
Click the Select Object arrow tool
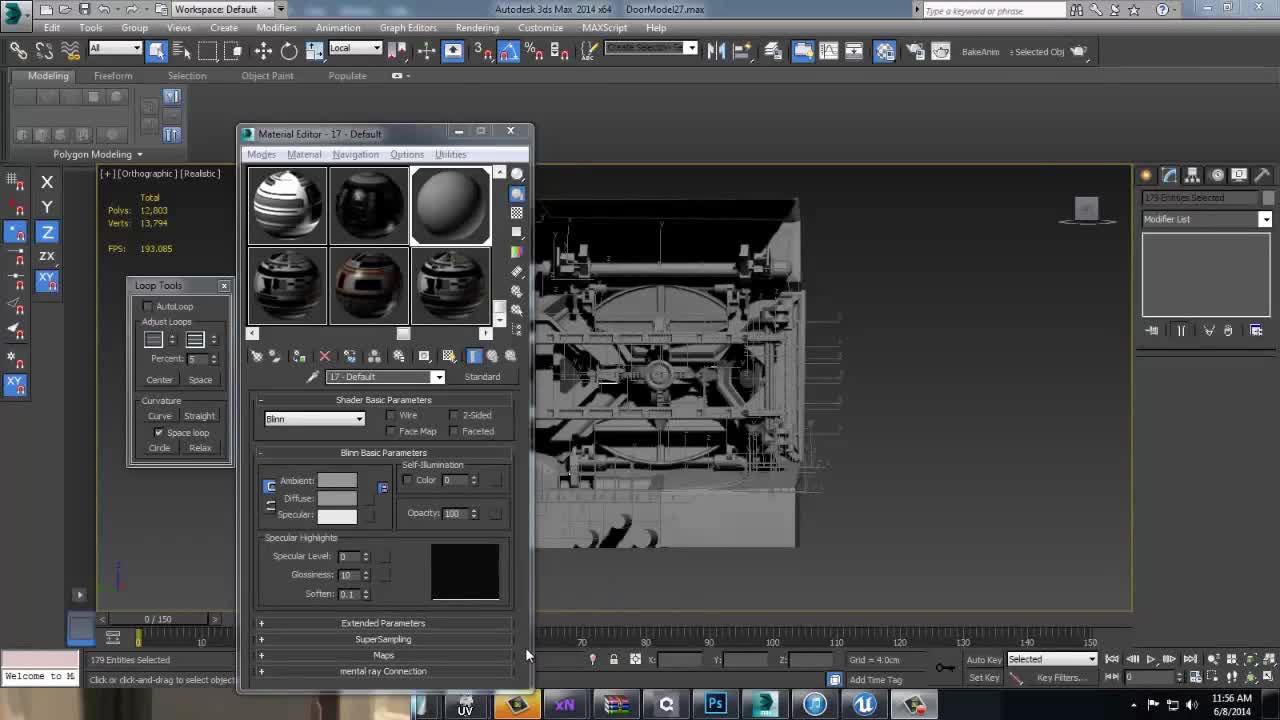click(x=158, y=51)
